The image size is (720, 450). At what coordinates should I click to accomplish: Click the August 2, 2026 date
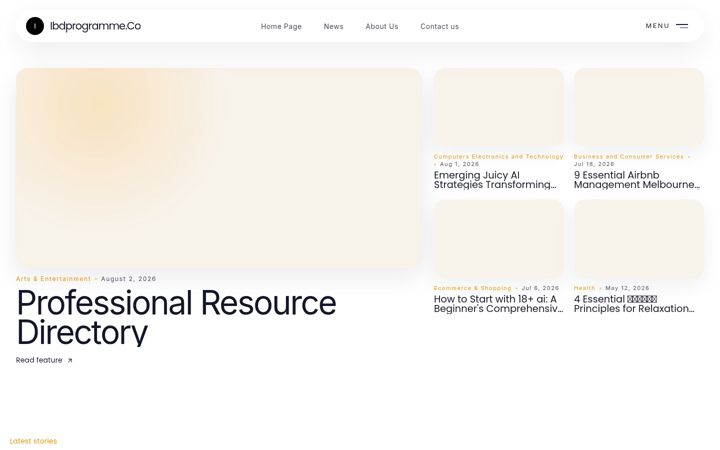pos(129,279)
